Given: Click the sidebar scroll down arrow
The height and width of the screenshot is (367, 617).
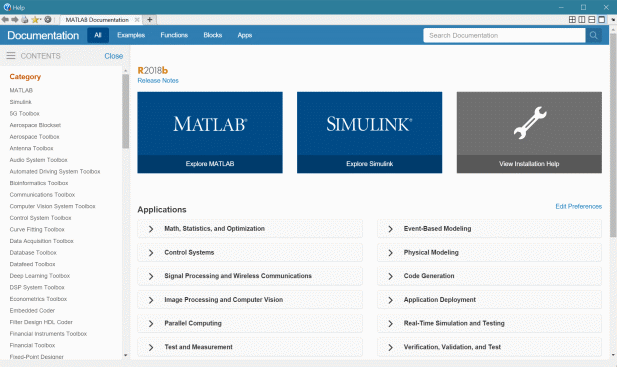Looking at the screenshot, I should pyautogui.click(x=126, y=356).
